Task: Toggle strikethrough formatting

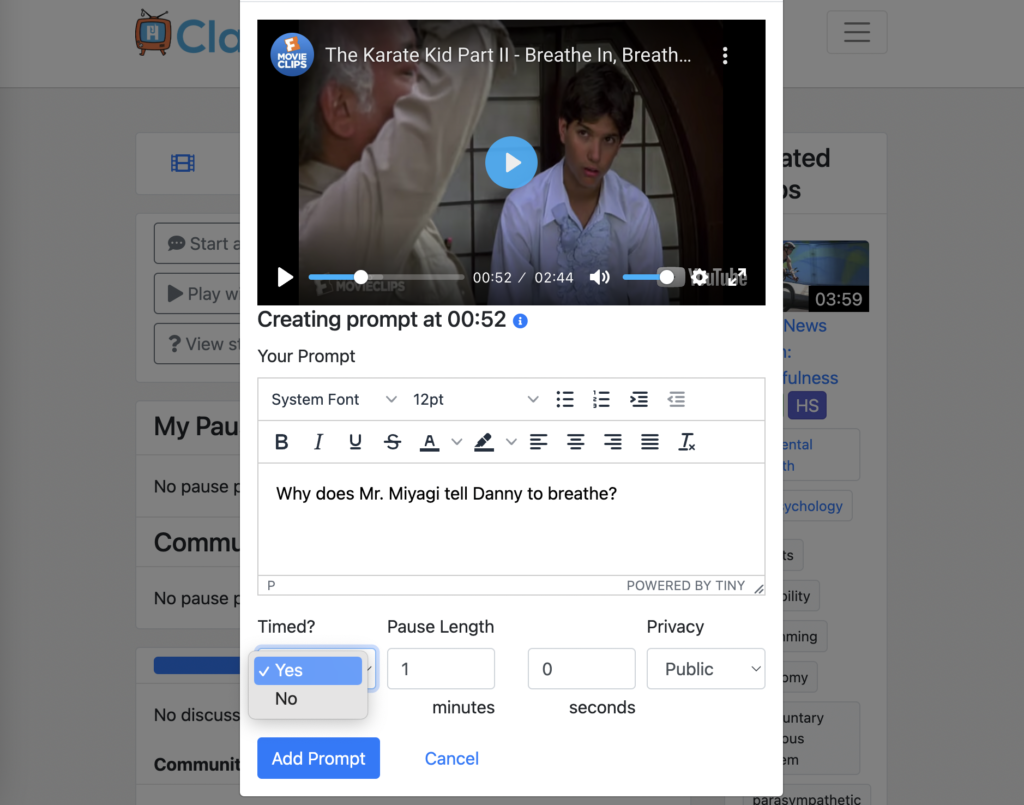Action: [x=392, y=442]
